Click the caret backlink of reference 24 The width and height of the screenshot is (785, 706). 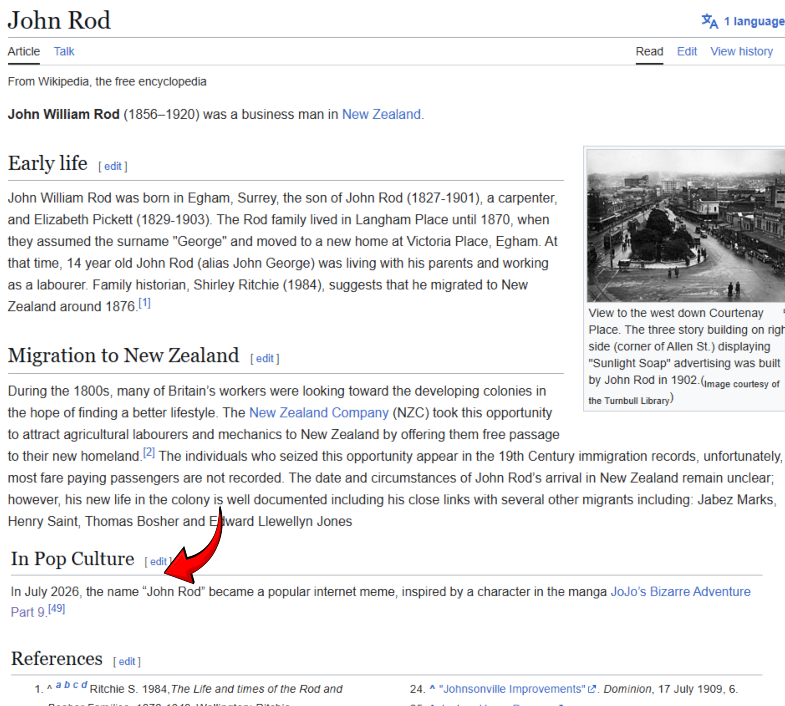point(432,689)
